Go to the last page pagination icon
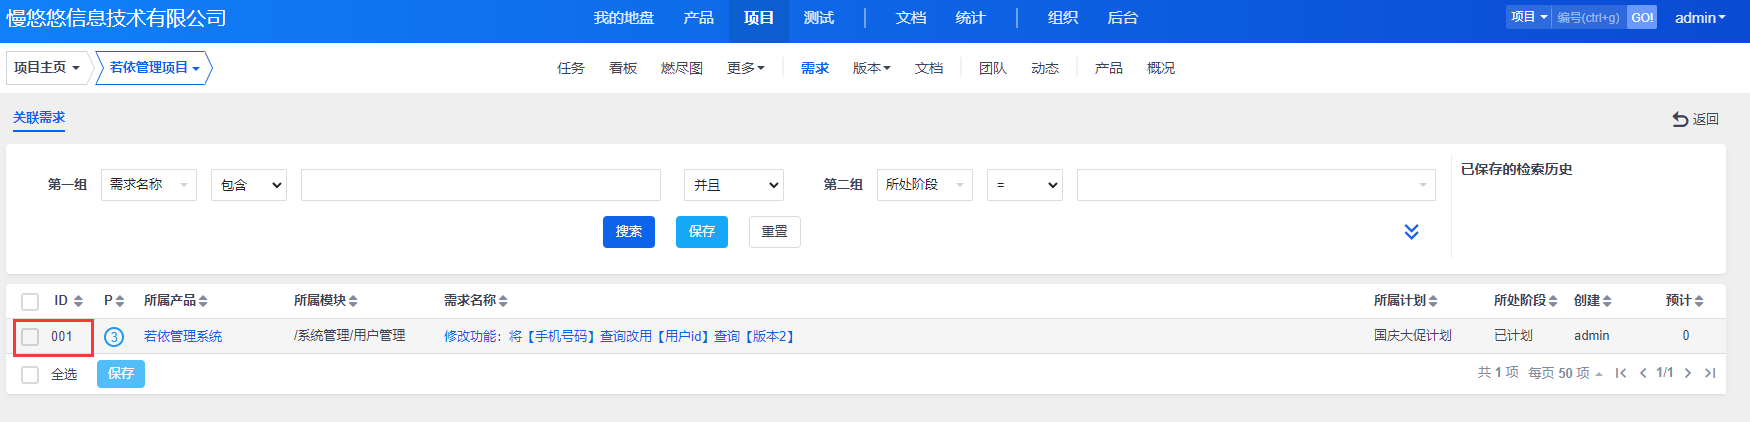This screenshot has height=422, width=1750. (1710, 373)
